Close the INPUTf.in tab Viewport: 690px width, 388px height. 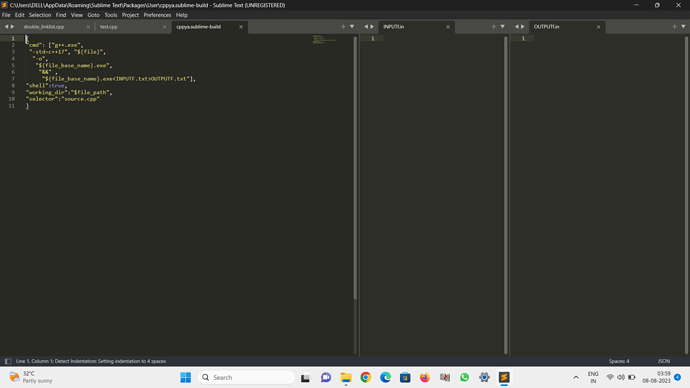pyautogui.click(x=448, y=27)
